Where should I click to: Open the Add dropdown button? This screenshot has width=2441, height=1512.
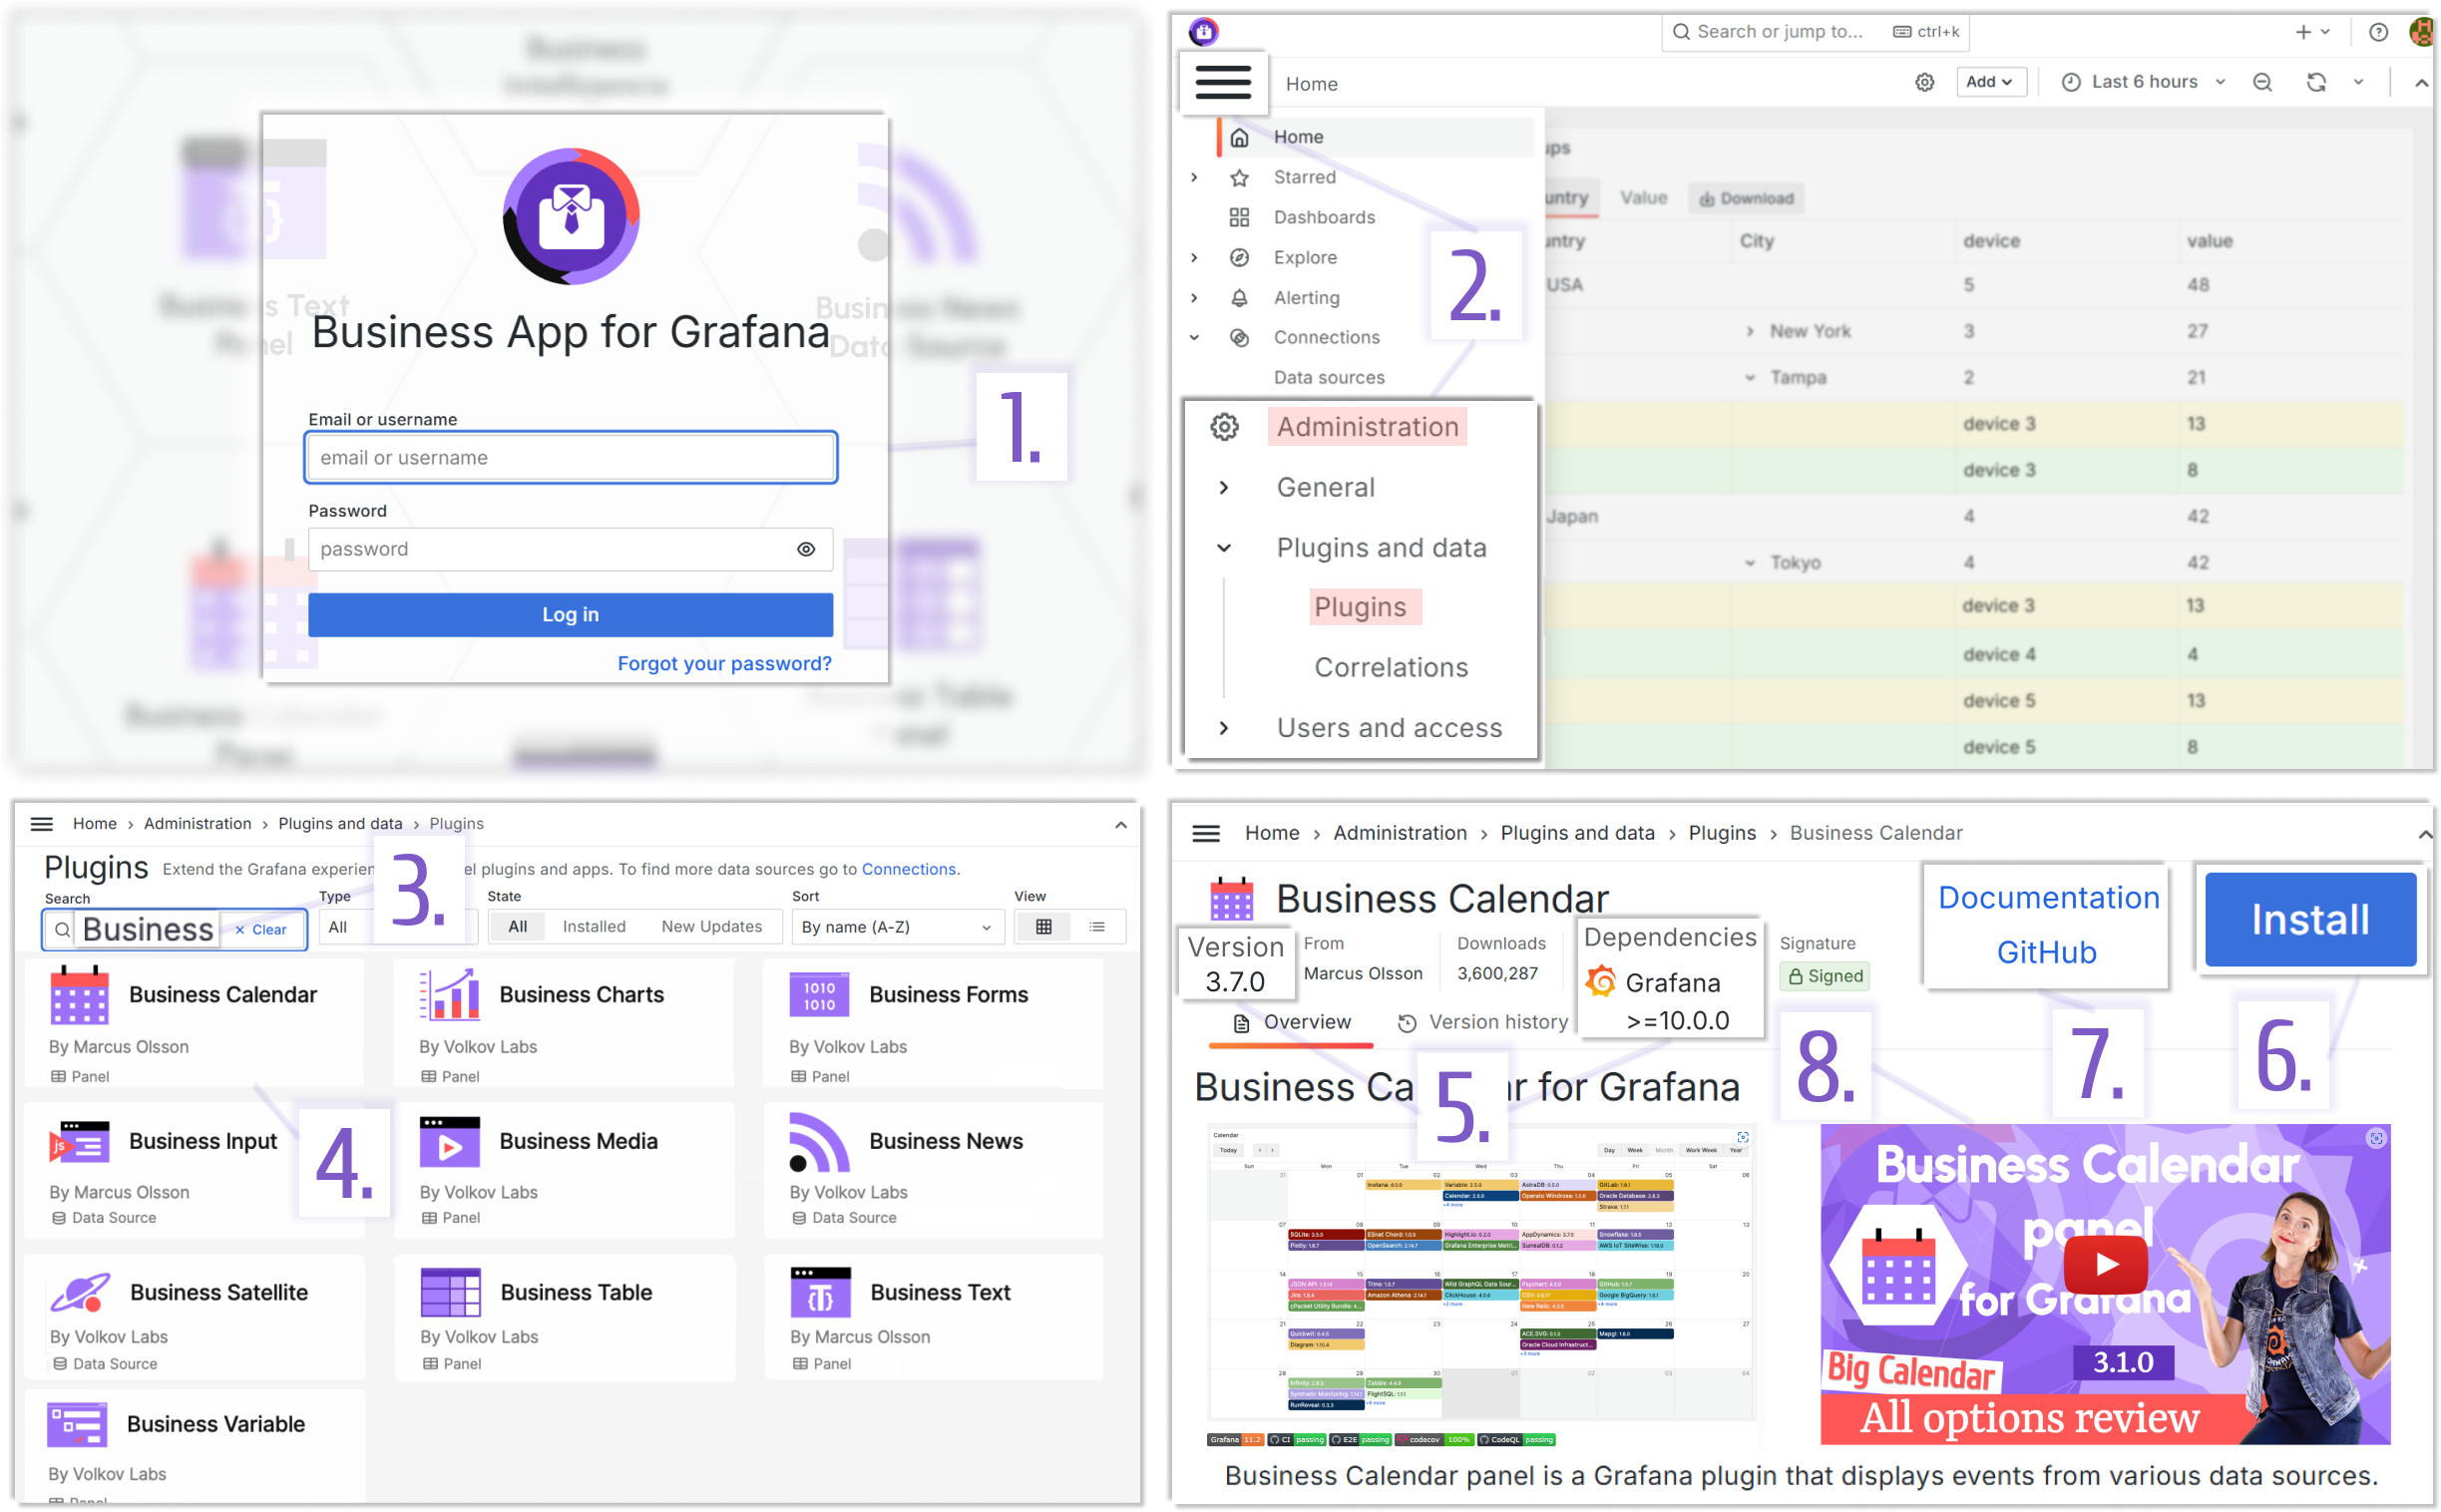[x=1990, y=82]
